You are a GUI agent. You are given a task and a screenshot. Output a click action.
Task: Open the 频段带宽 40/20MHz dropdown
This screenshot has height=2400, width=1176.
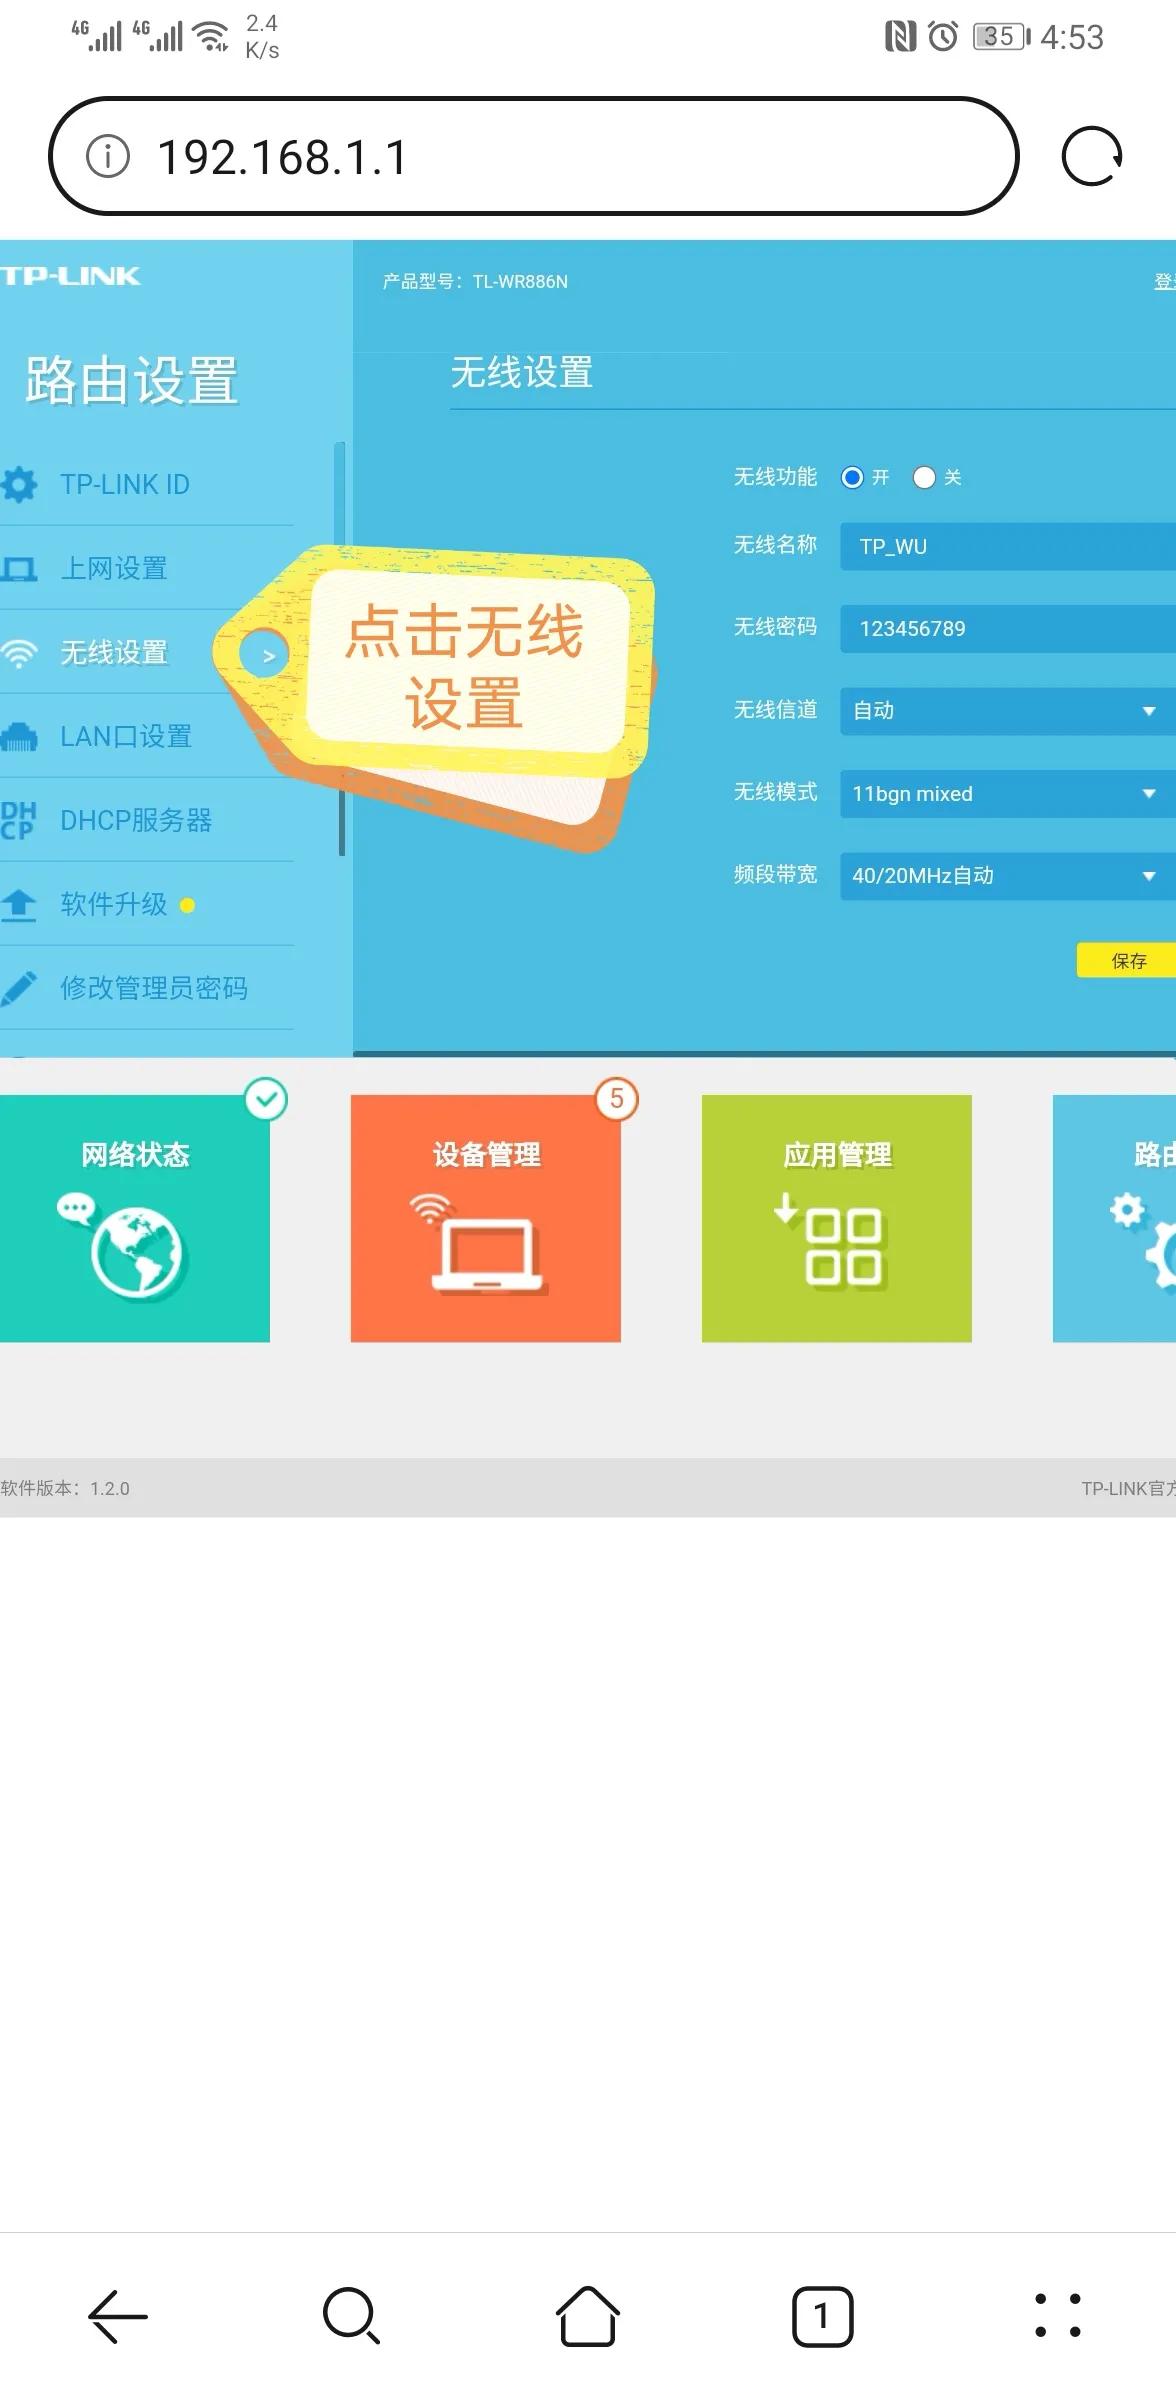[x=1008, y=875]
